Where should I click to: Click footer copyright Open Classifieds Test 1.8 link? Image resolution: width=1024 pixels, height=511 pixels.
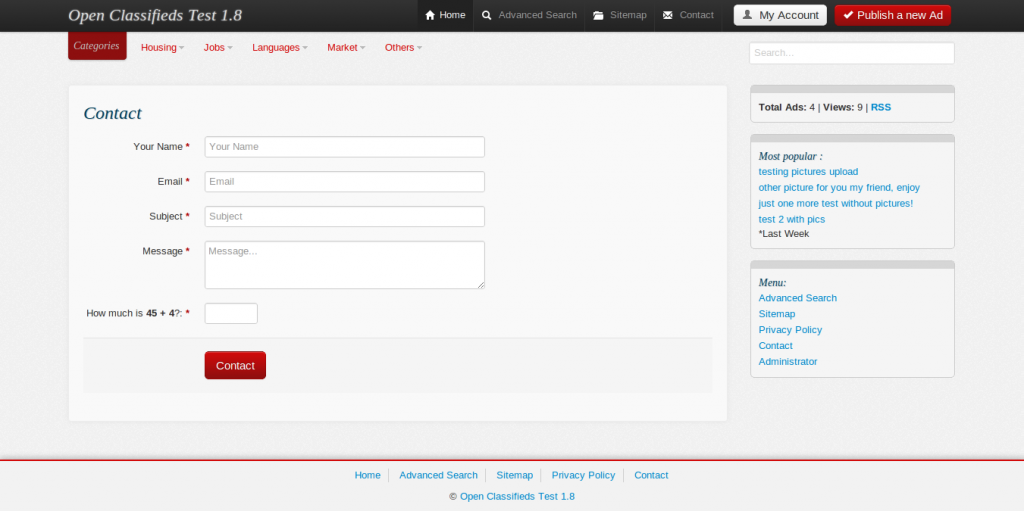[x=517, y=497]
